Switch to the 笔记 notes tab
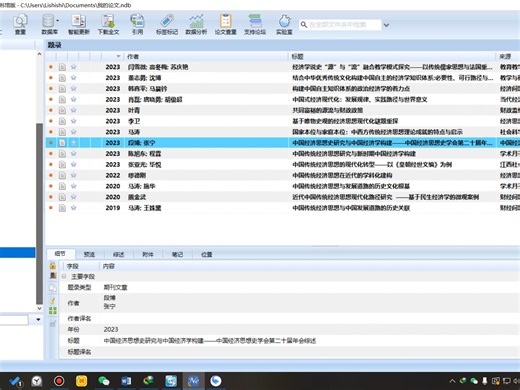The image size is (520, 390). tap(177, 254)
